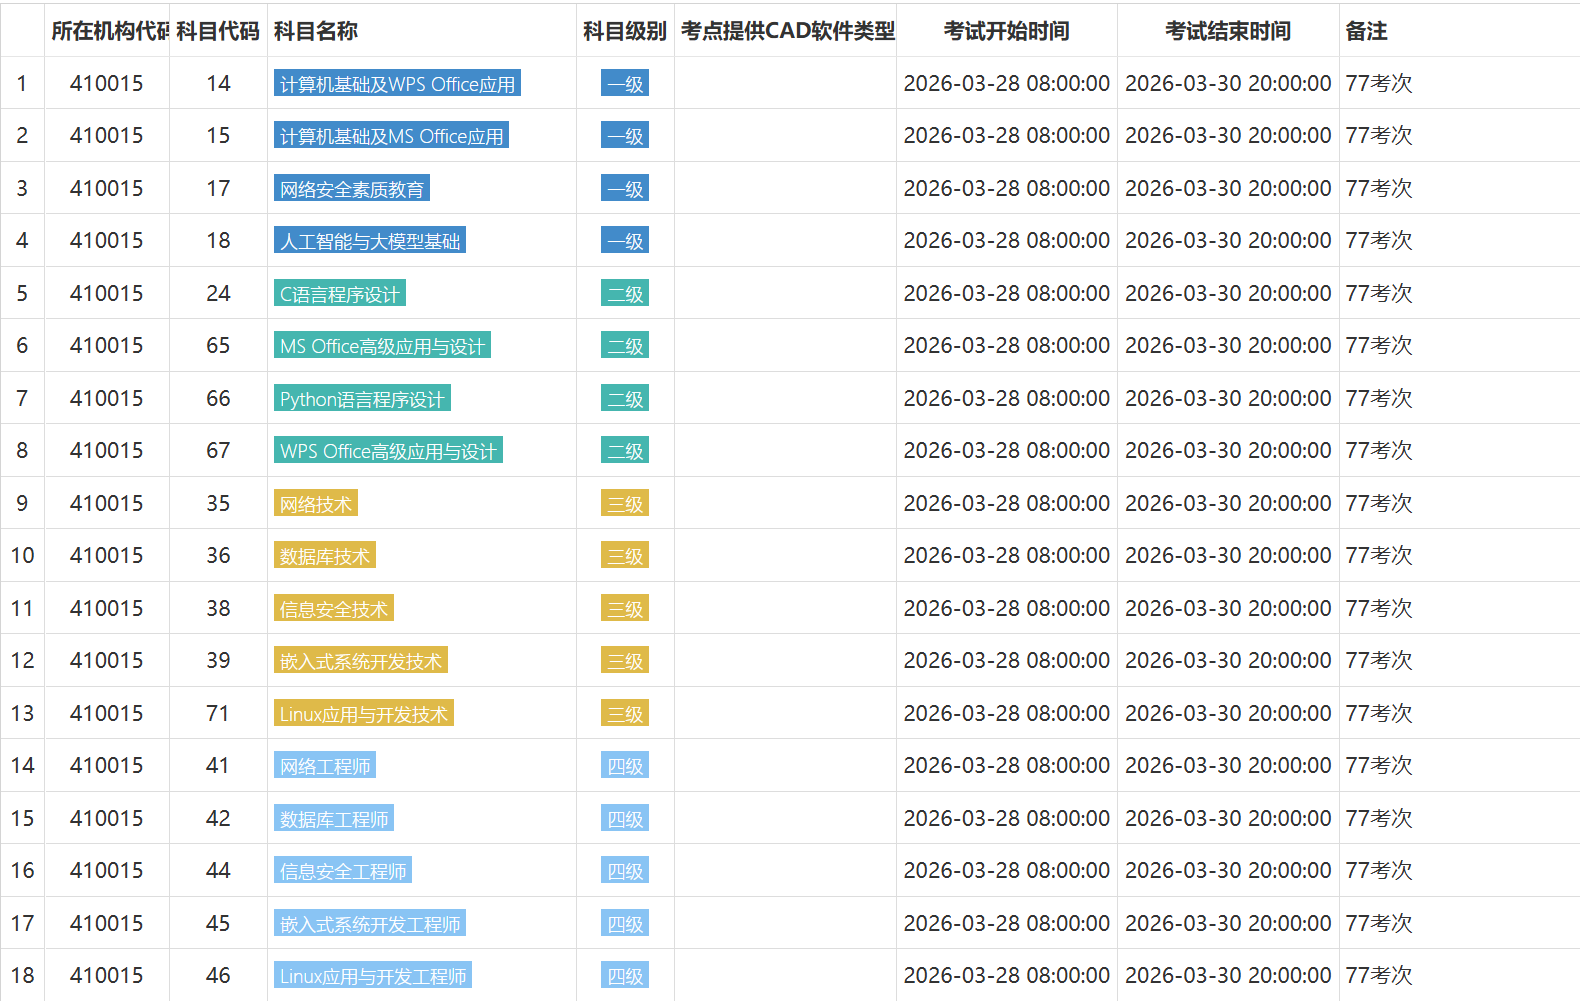The image size is (1580, 1001).
Task: Click the 计算机基础及WPS Office应用 tag
Action: click(x=397, y=84)
